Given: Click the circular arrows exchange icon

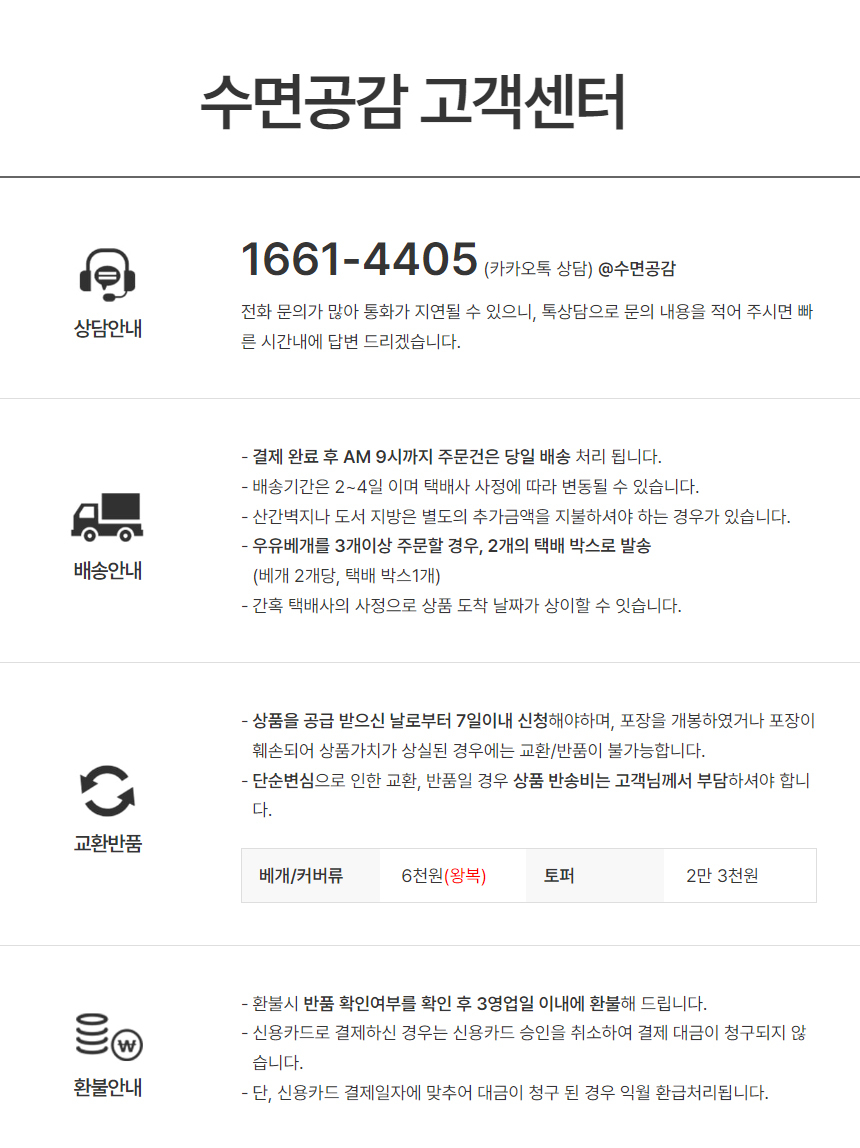Looking at the screenshot, I should (107, 789).
